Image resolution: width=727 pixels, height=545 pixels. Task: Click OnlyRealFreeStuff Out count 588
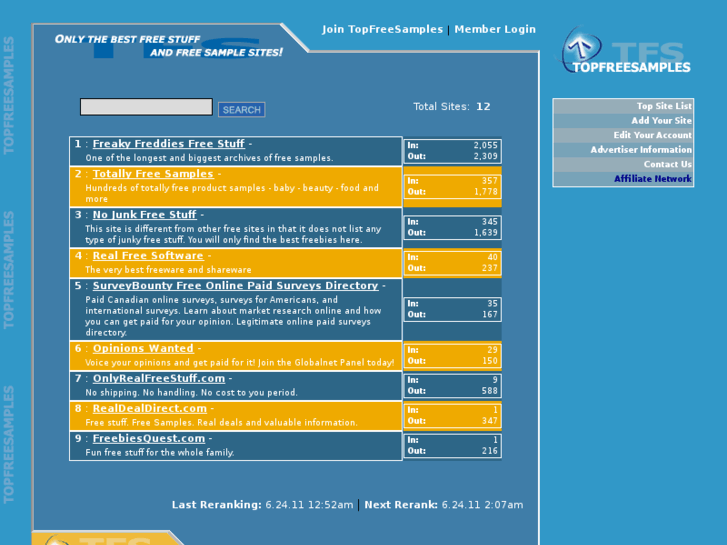coord(489,391)
